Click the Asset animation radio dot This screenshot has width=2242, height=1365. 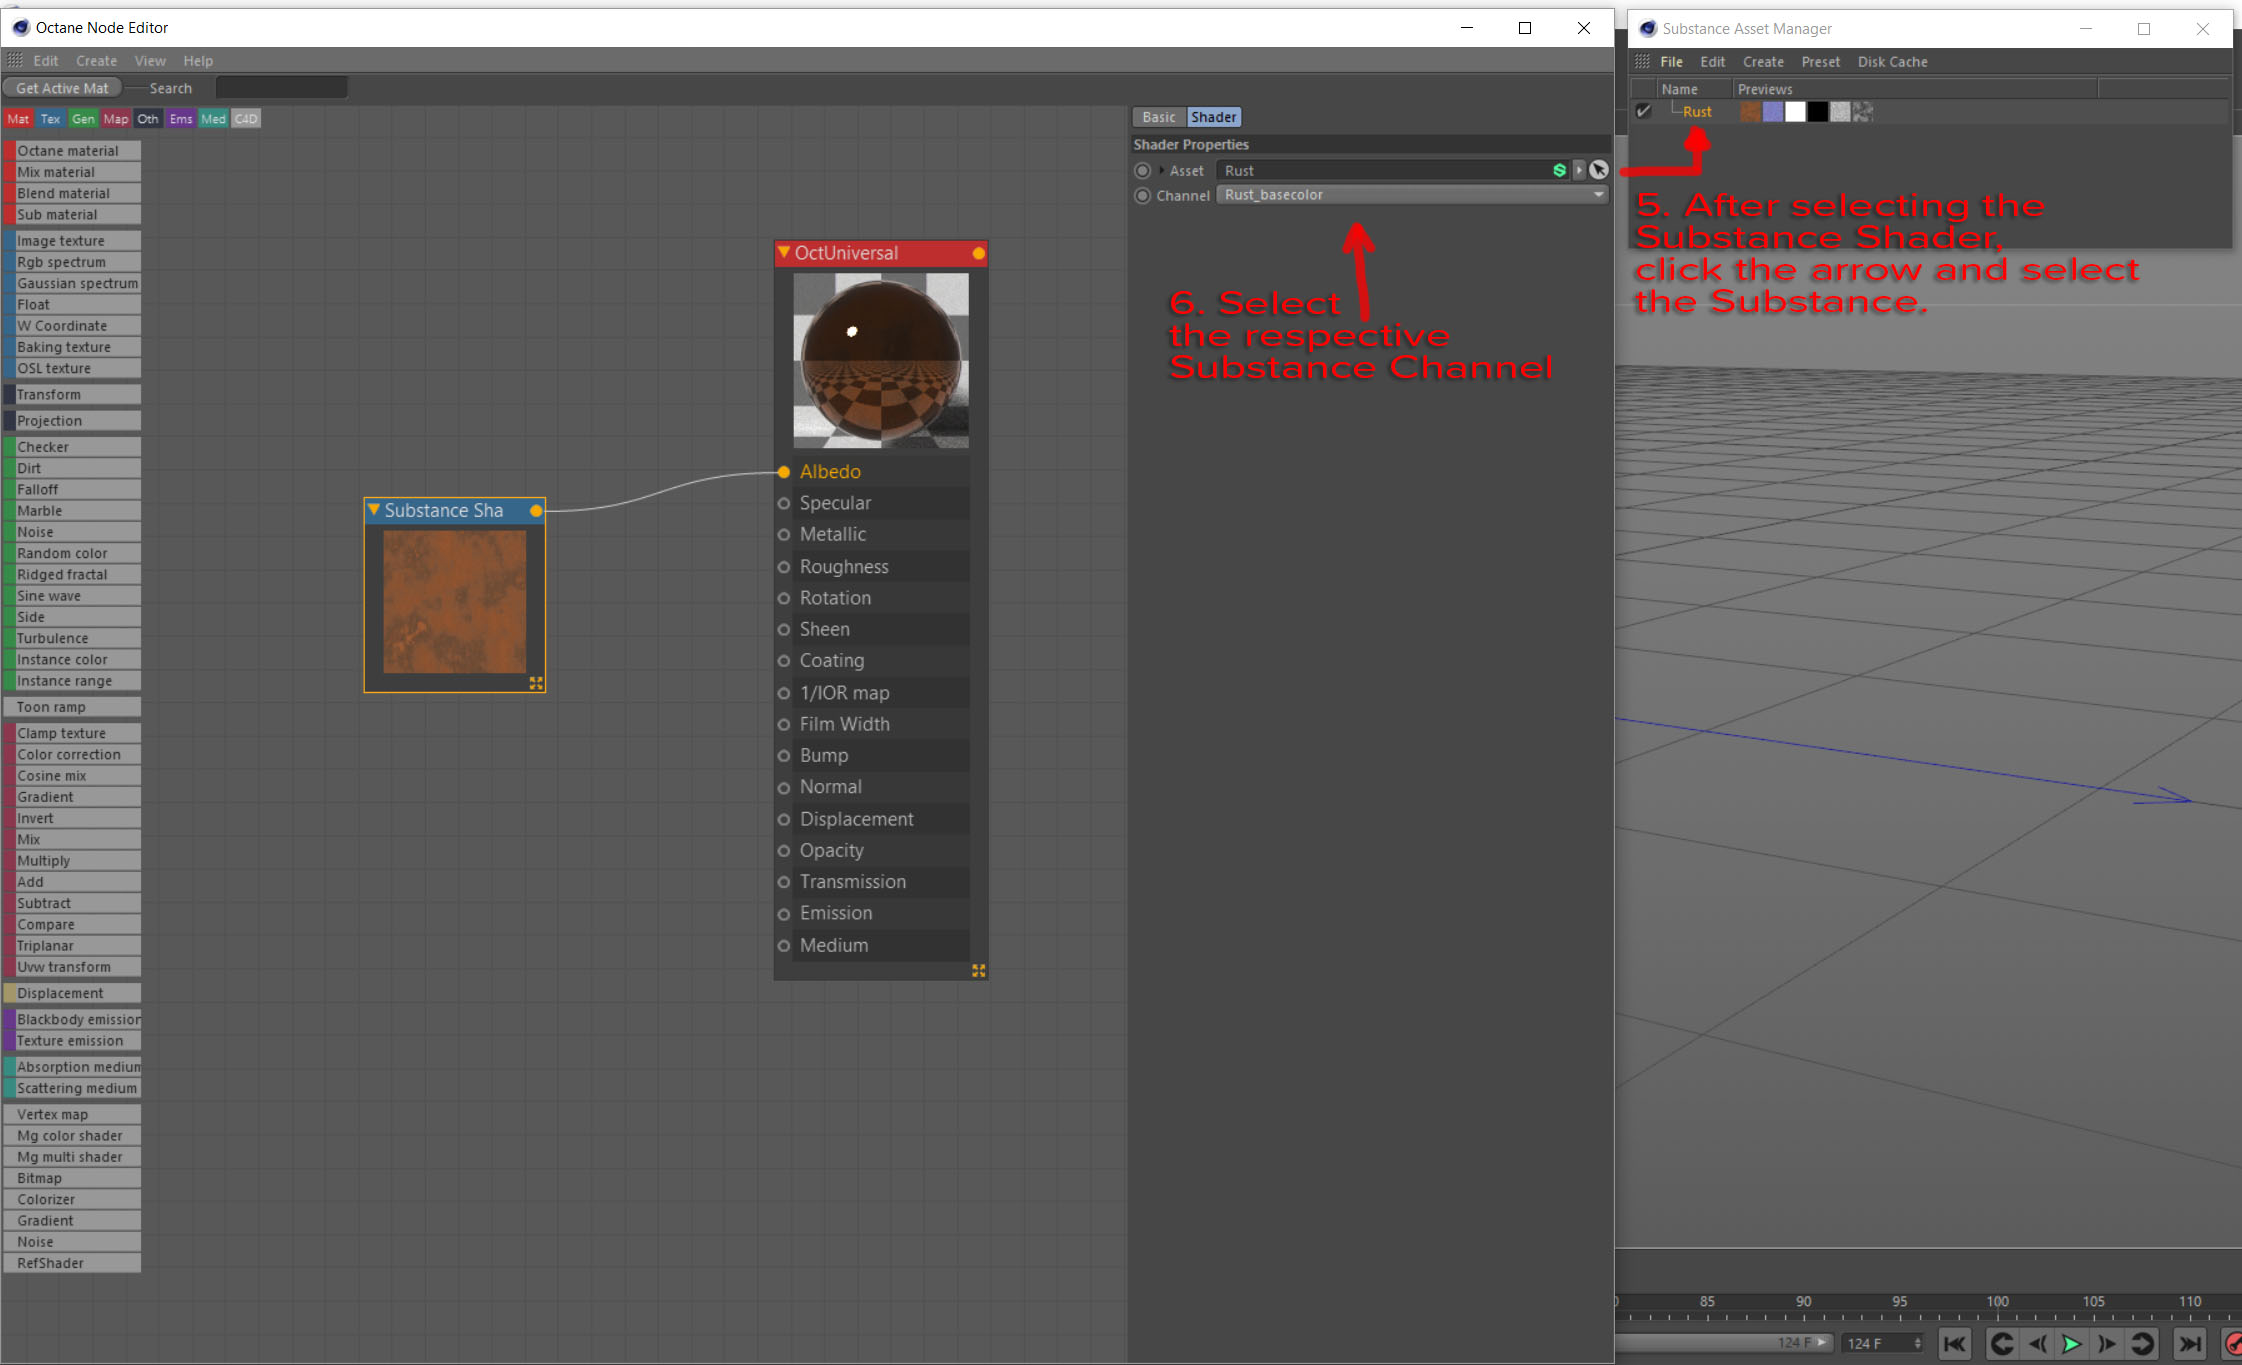1142,171
